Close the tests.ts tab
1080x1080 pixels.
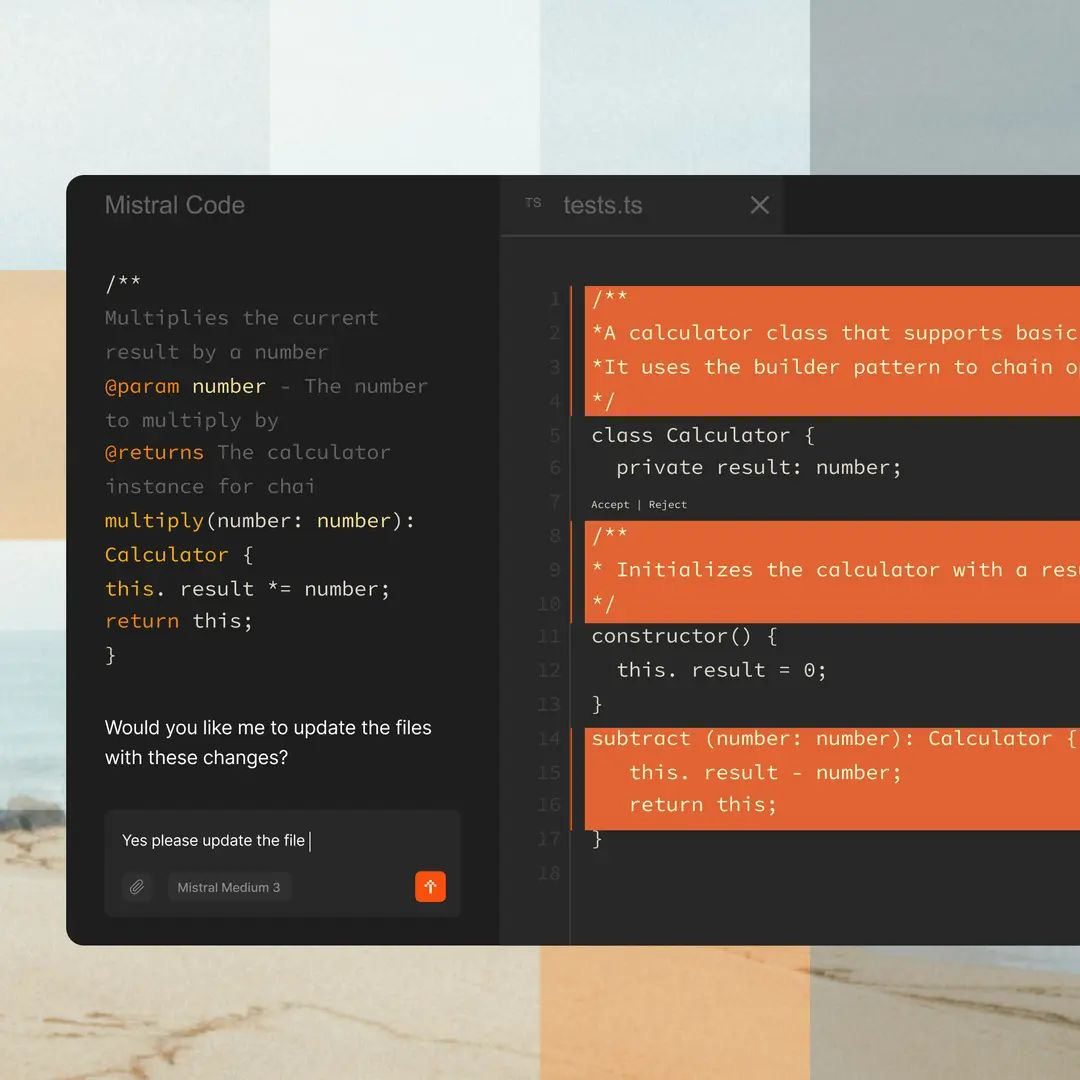pos(759,205)
